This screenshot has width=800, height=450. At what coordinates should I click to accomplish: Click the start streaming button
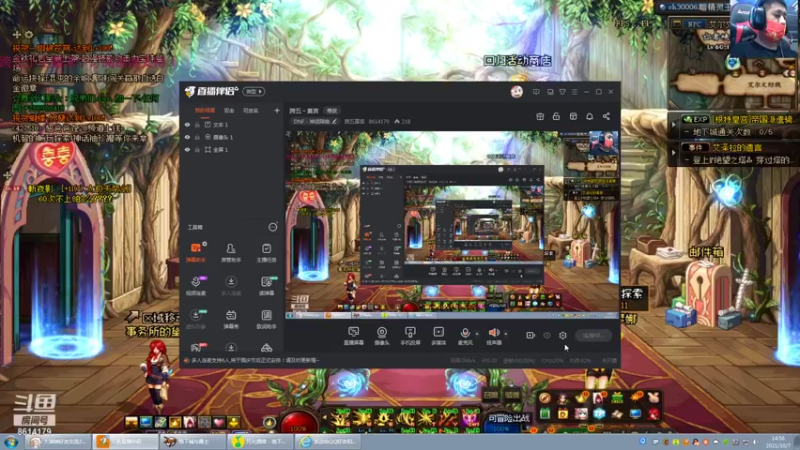(593, 336)
